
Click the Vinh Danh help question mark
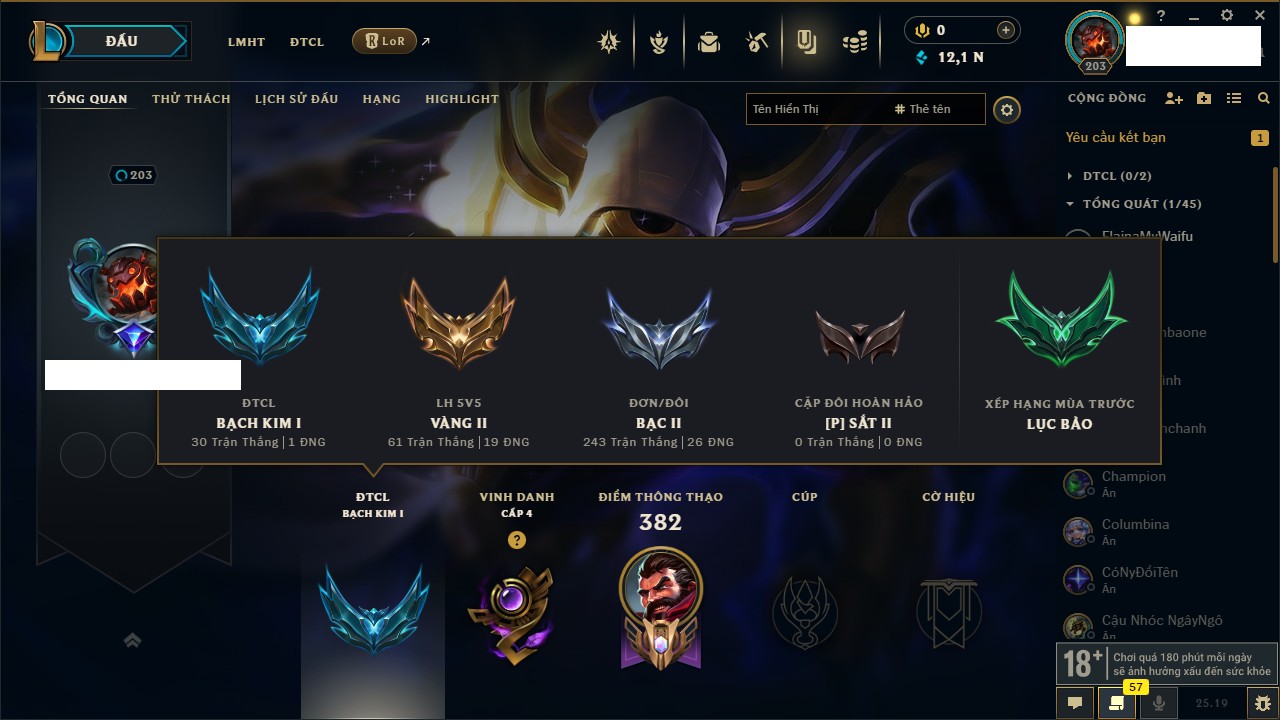(x=516, y=540)
